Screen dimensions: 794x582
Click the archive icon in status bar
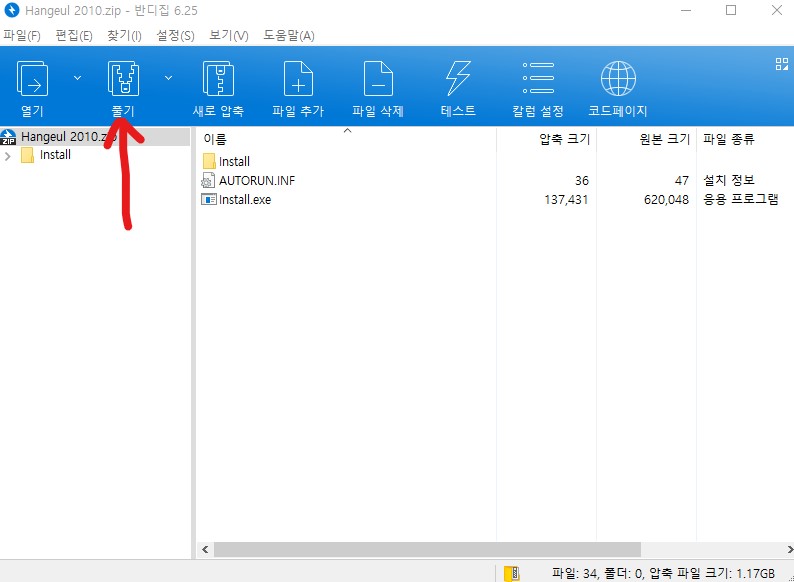click(512, 573)
